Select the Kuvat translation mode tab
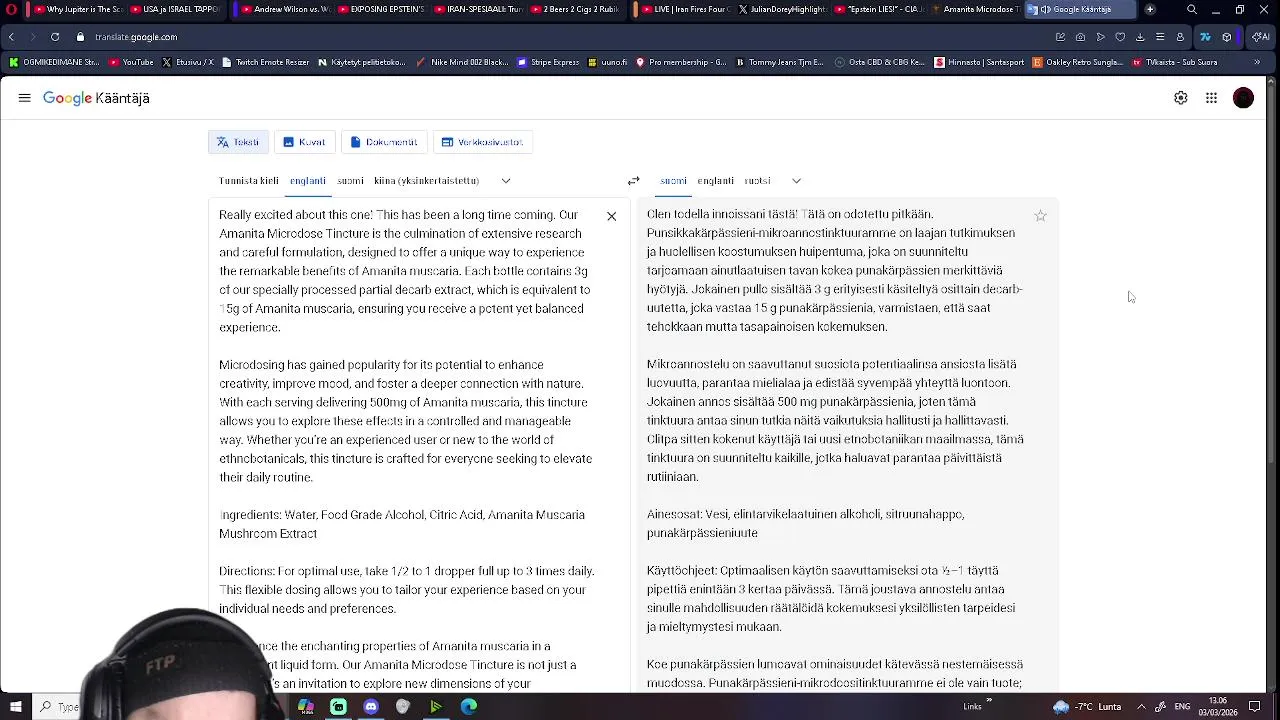Viewport: 1280px width, 720px height. [x=304, y=142]
